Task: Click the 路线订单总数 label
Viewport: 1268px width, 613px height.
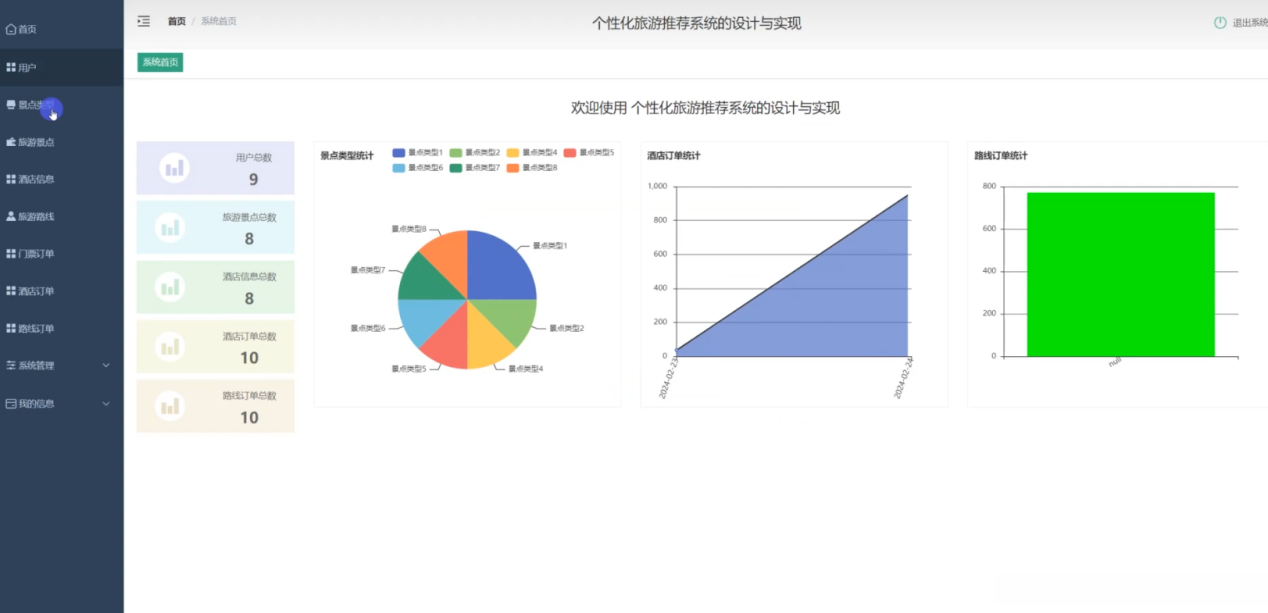Action: [x=249, y=396]
